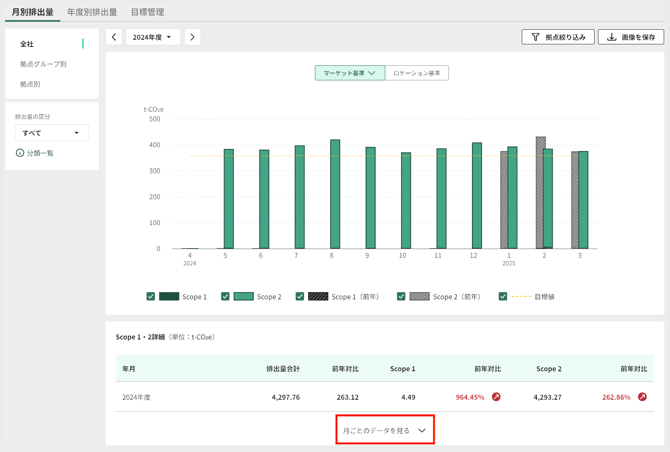Click the August Scope 2 bar in chart
This screenshot has width=670, height=452.
(x=335, y=195)
